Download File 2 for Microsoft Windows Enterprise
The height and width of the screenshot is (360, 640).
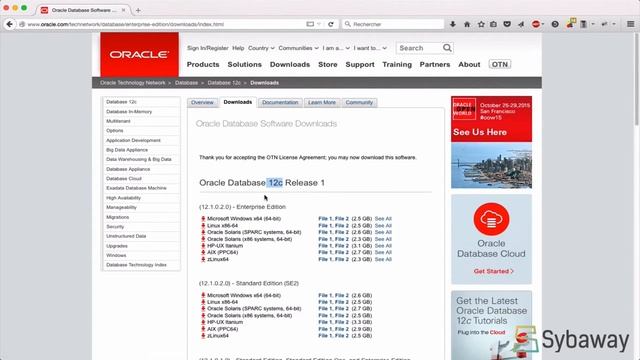(x=342, y=219)
